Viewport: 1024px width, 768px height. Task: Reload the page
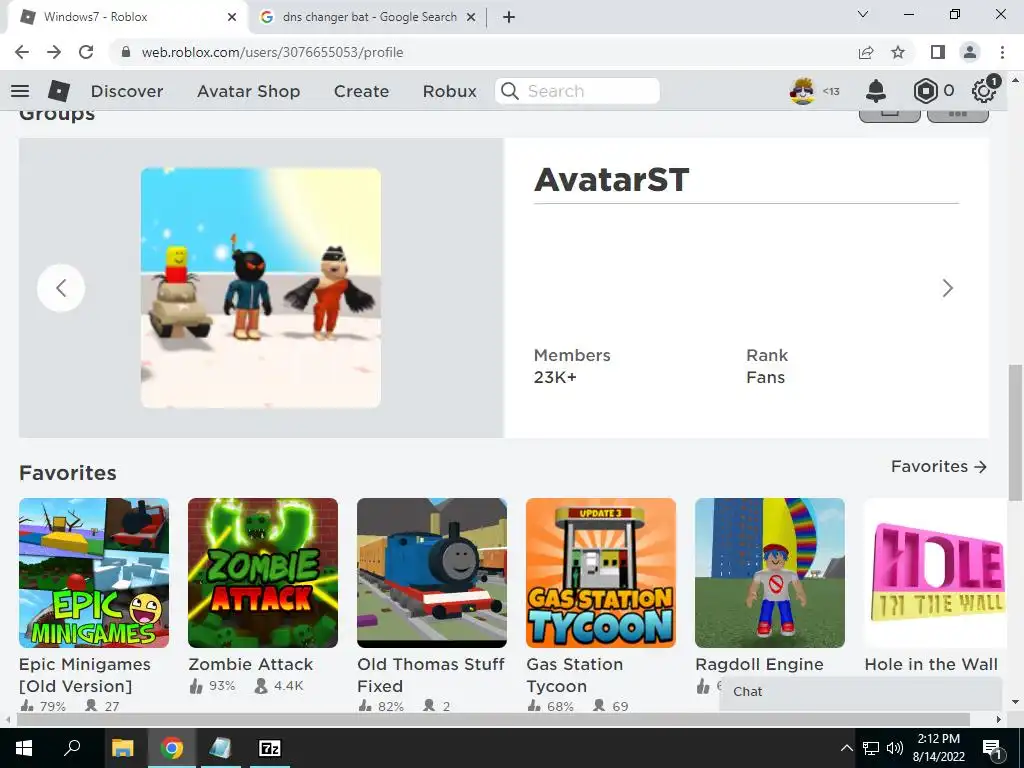point(86,52)
